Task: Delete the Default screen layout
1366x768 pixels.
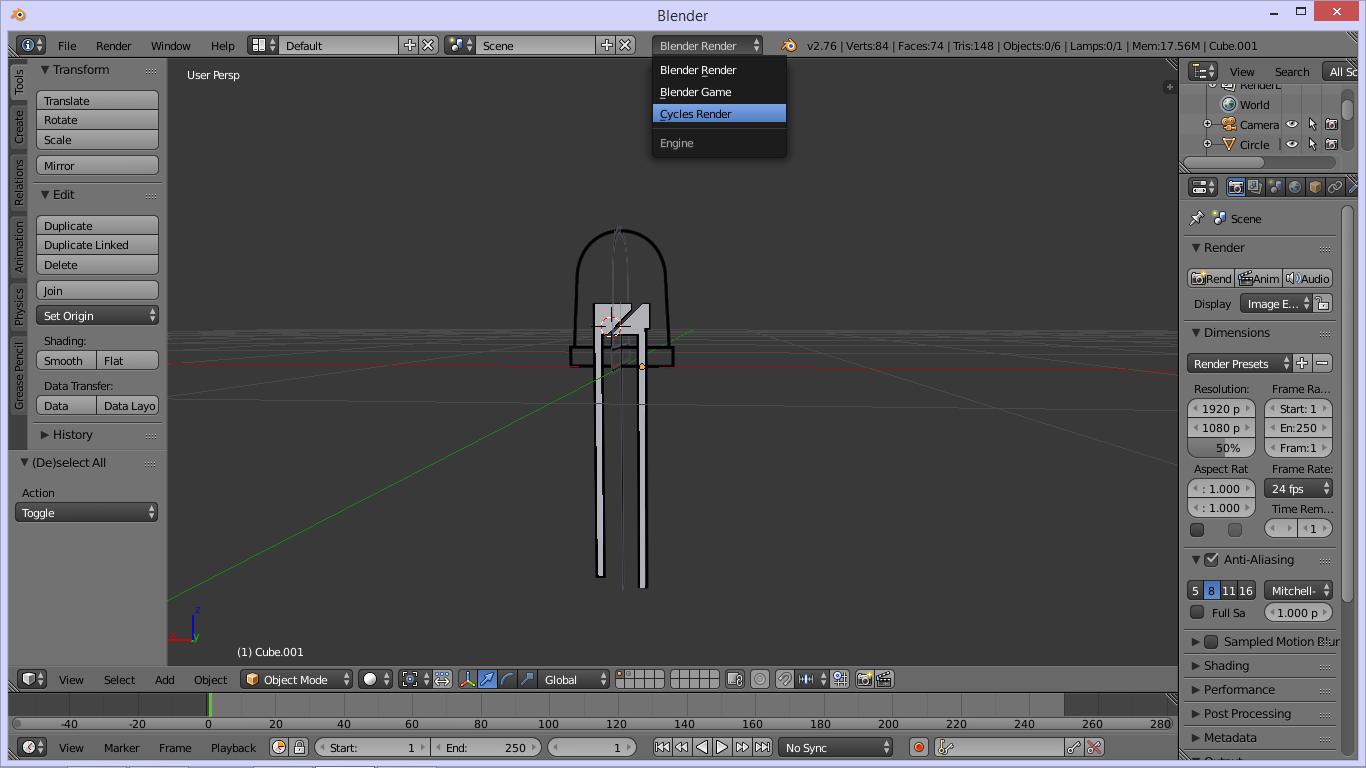Action: click(x=428, y=45)
